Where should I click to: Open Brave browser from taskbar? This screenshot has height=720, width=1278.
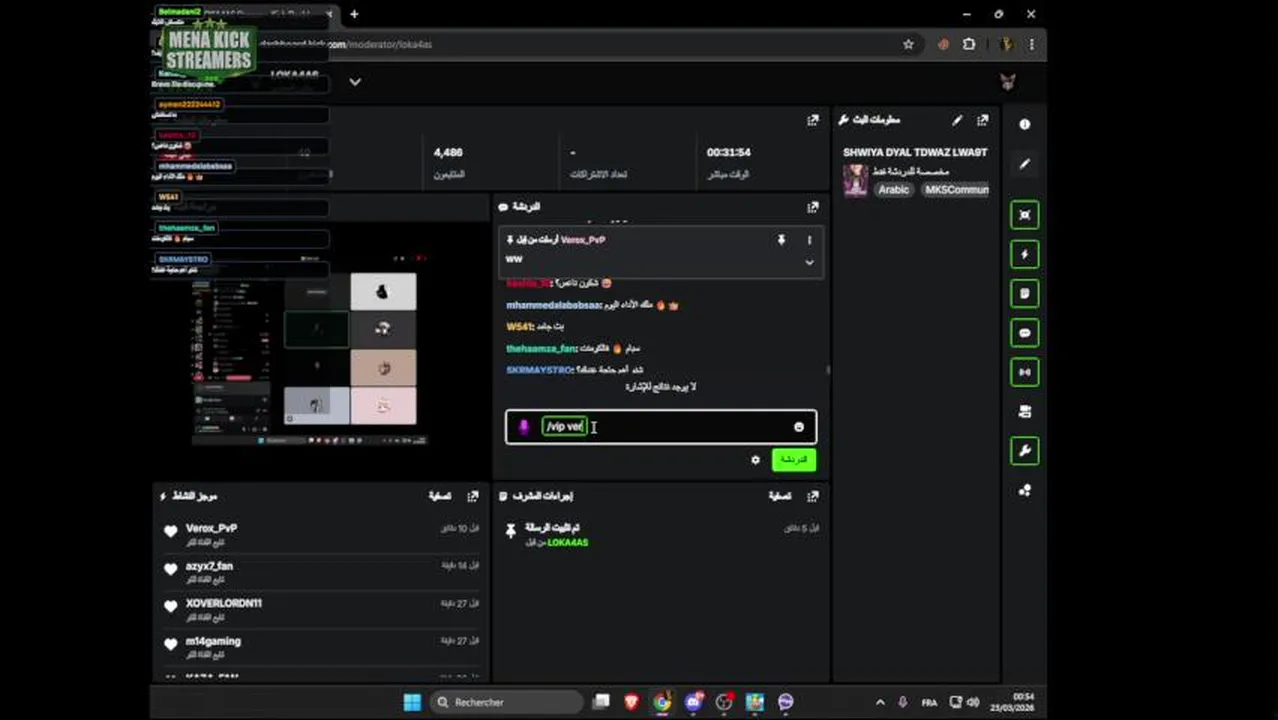(631, 702)
